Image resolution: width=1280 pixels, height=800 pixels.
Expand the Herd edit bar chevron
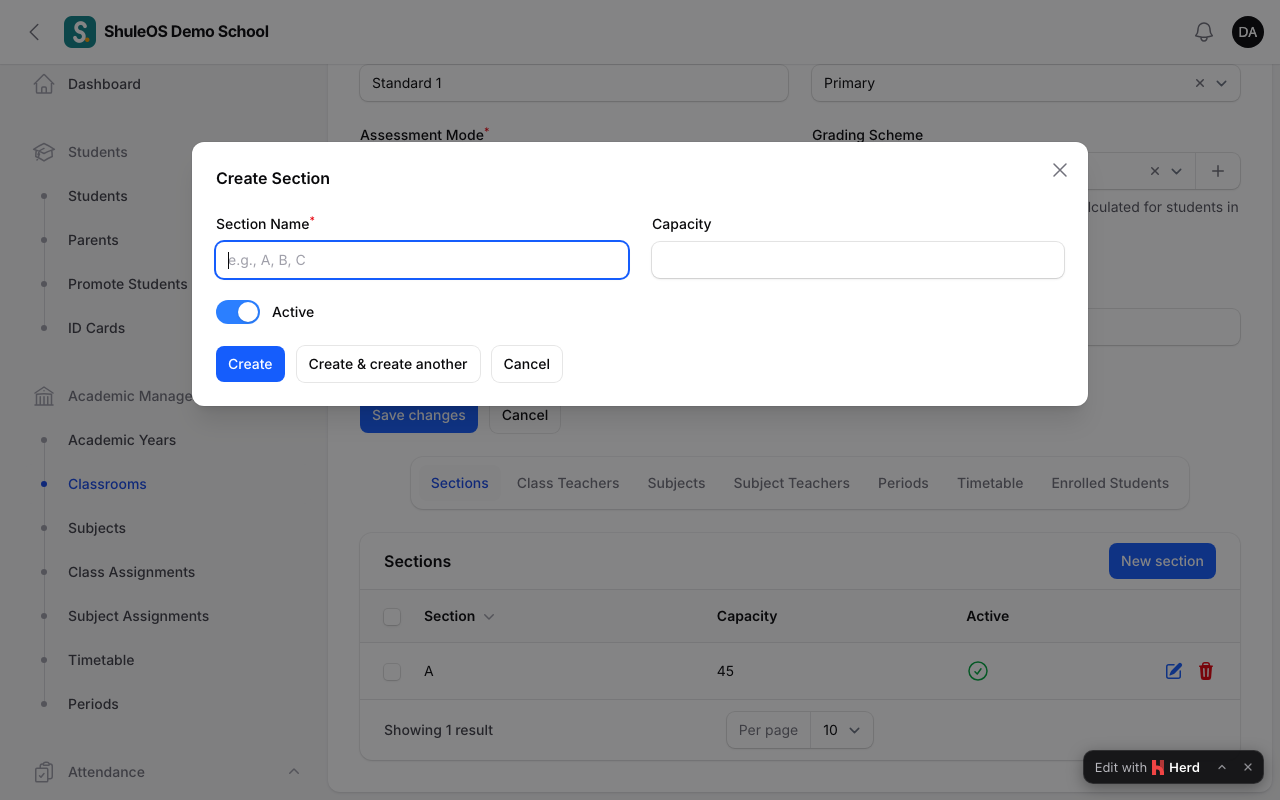1222,767
